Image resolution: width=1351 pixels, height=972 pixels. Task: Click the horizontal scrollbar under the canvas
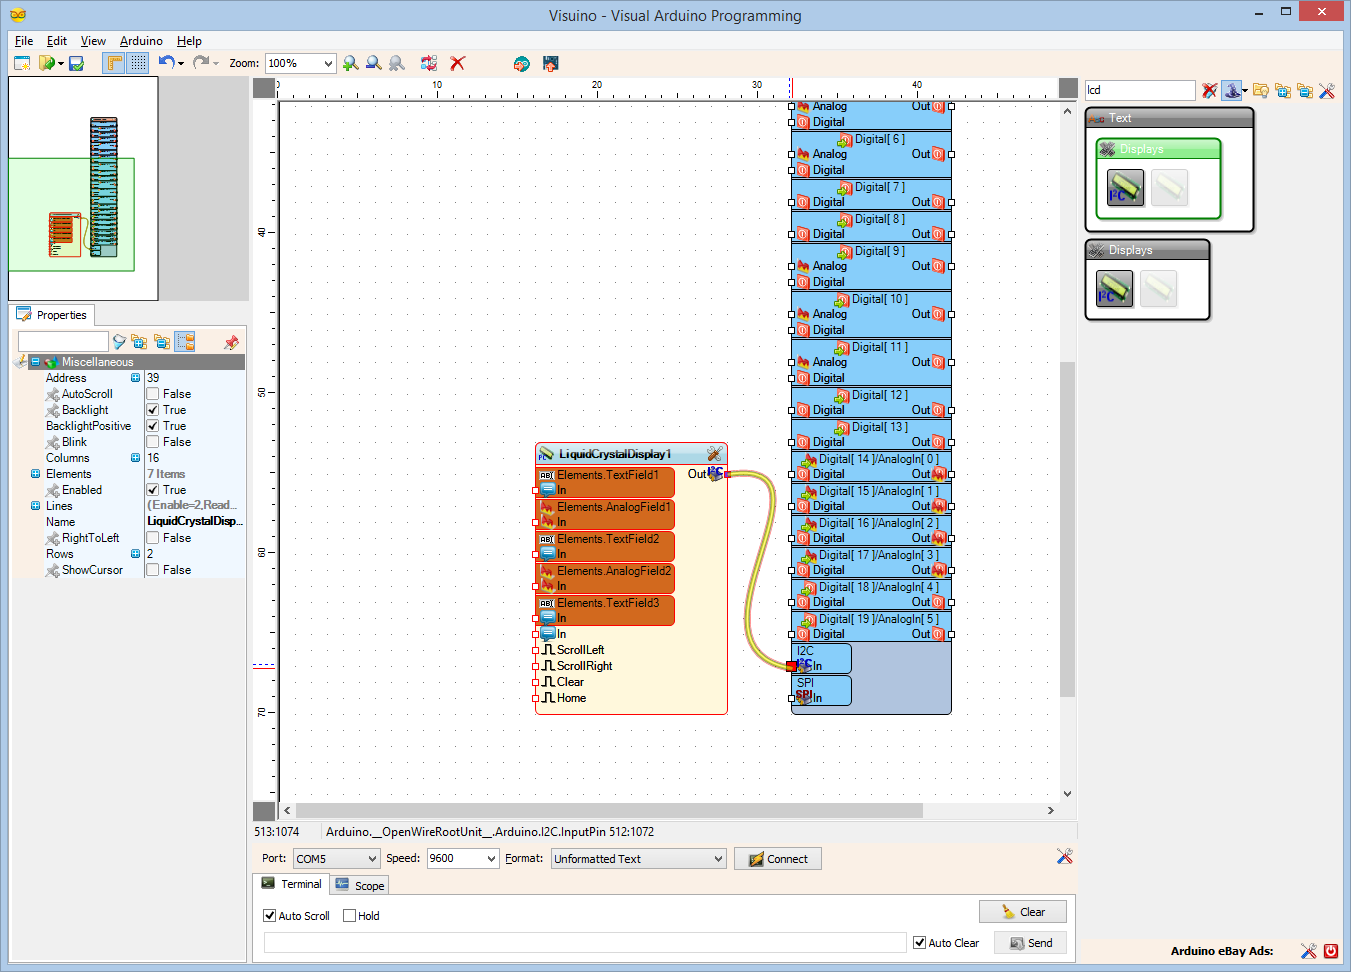(x=608, y=811)
